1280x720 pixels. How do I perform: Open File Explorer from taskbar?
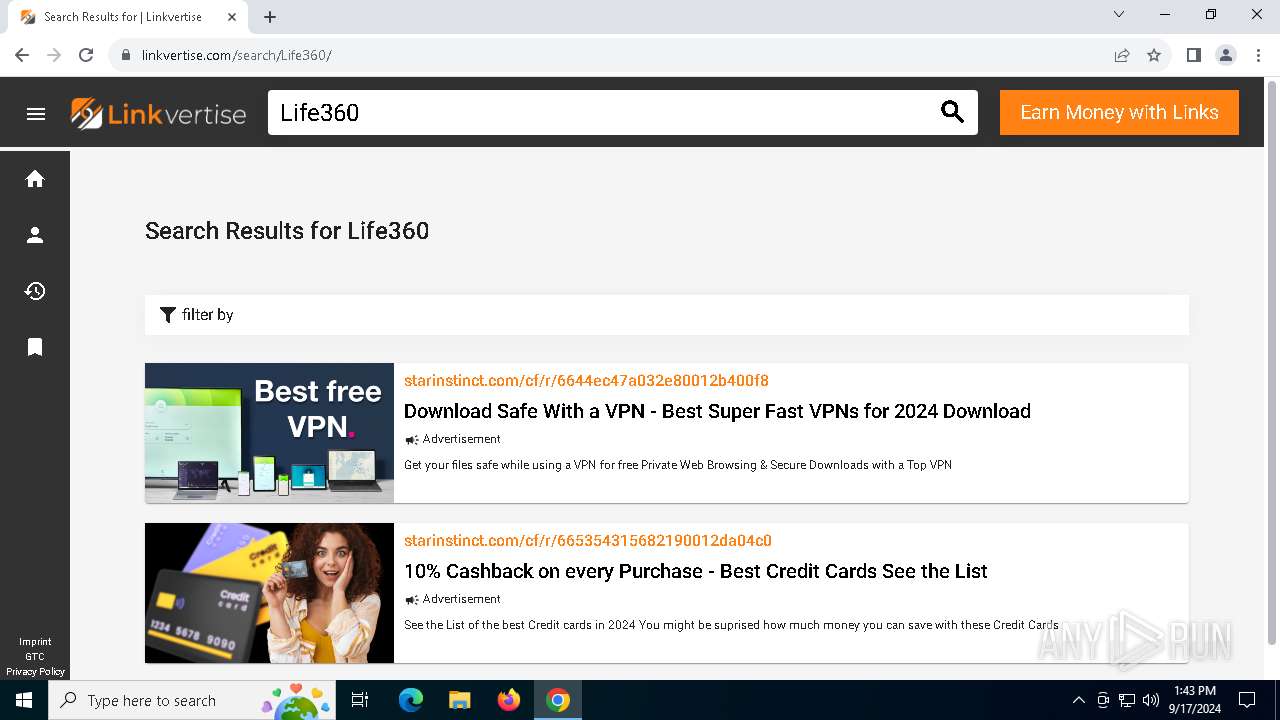(x=459, y=700)
